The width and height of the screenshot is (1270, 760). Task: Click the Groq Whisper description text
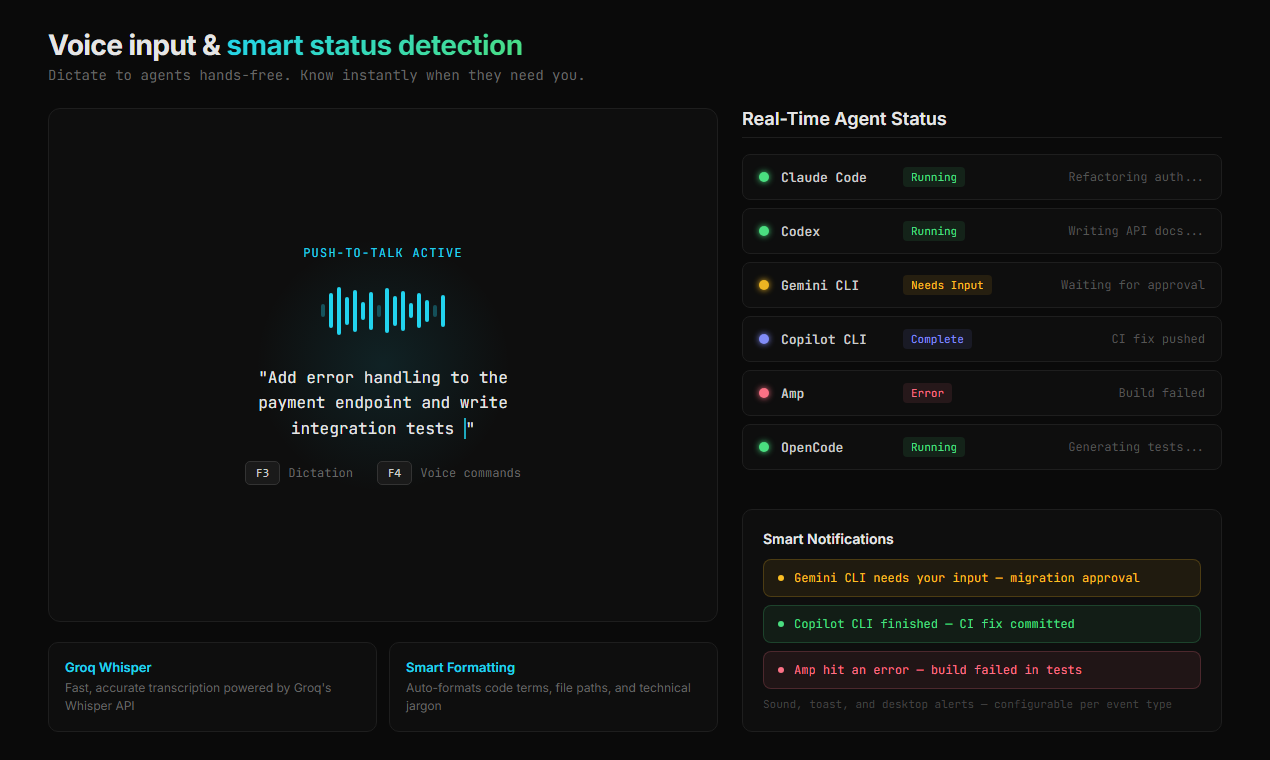(198, 697)
